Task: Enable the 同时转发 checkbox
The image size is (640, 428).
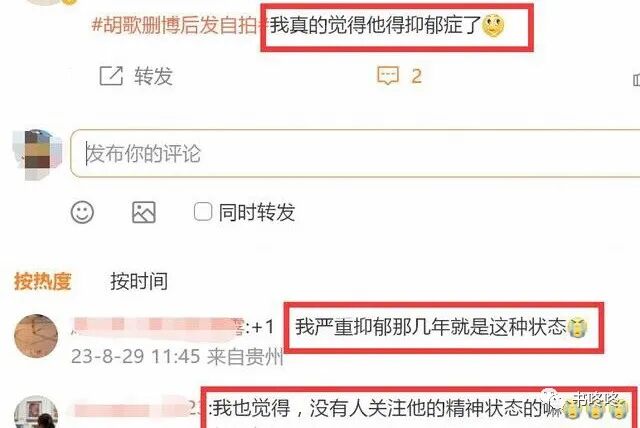Action: (203, 212)
